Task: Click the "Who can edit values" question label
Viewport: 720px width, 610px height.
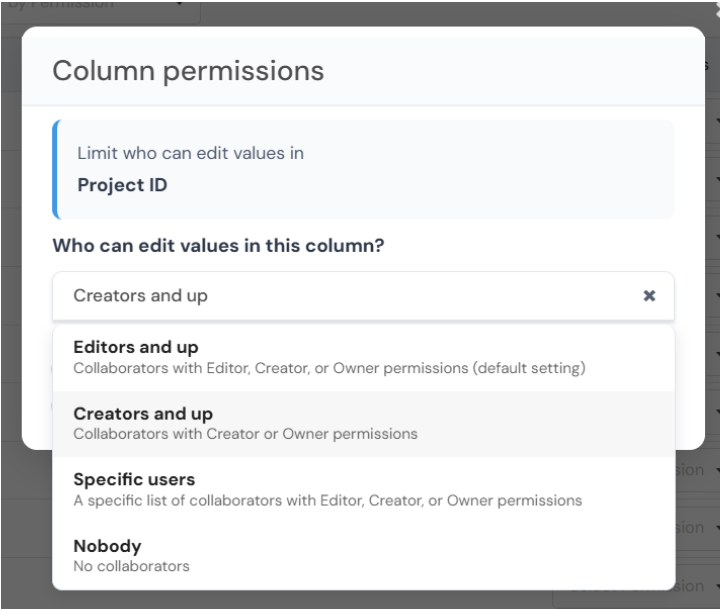Action: 218,245
